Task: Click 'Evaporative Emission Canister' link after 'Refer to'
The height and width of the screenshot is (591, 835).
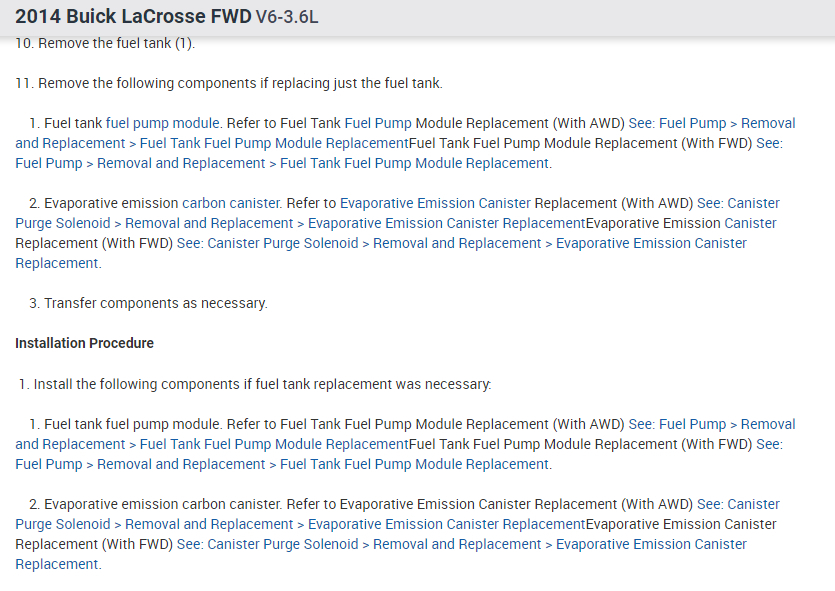Action: pos(435,203)
